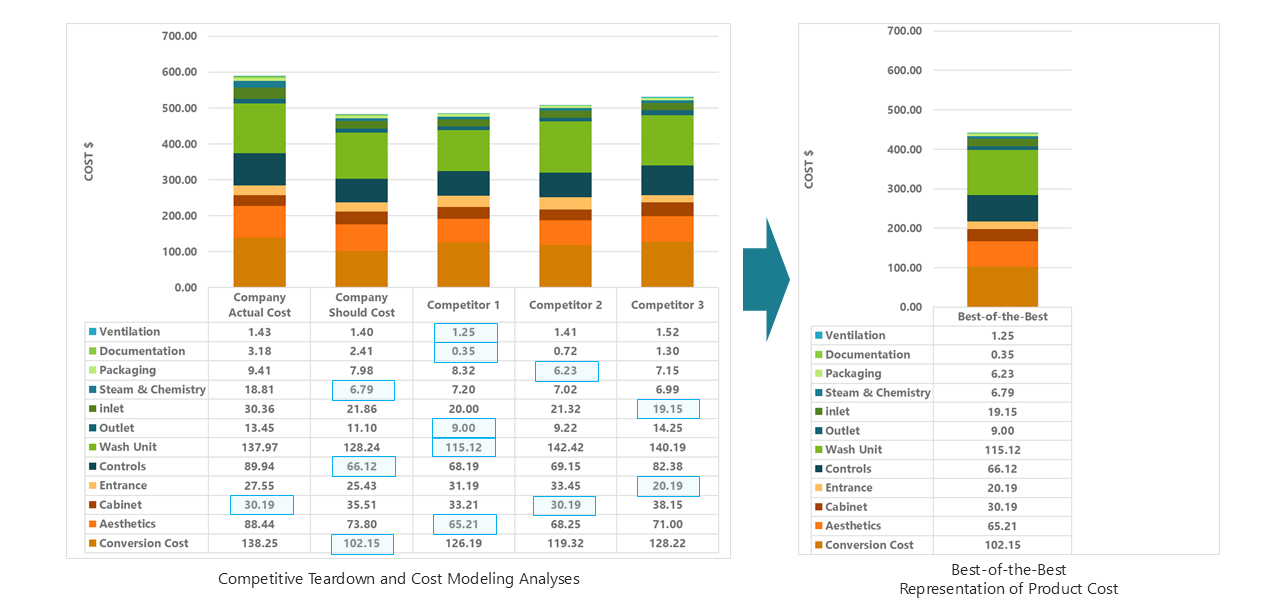Select the highlighted 115.12 Wash Unit cell under Competitor 1
1280x609 pixels.
(x=464, y=447)
